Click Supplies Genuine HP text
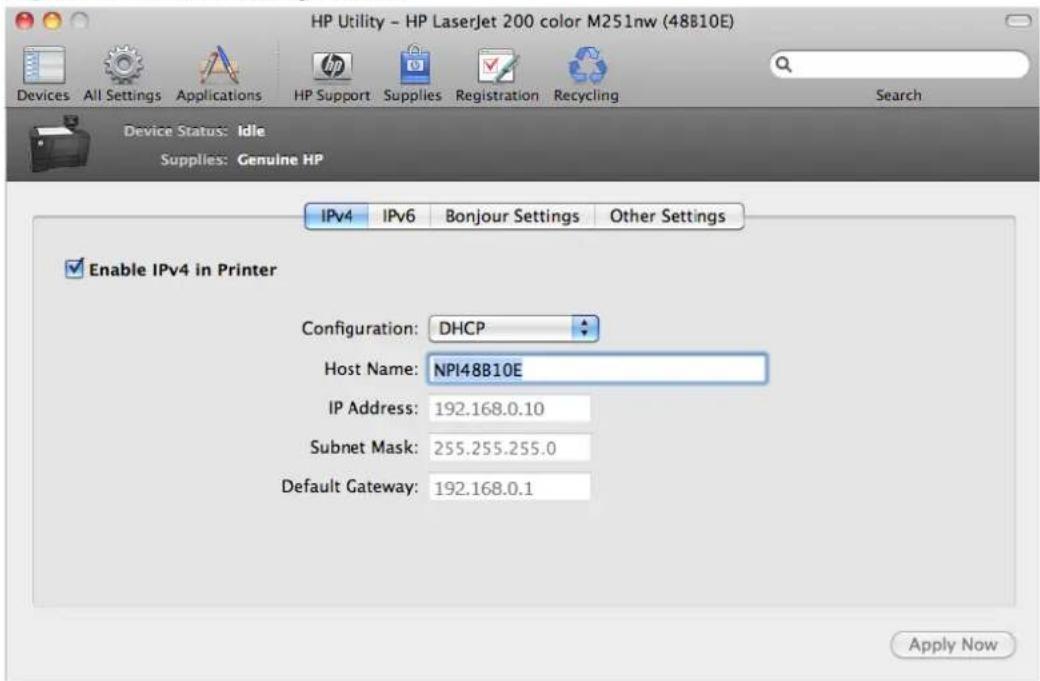Viewport: 1040px width, 681px height. coord(241,159)
